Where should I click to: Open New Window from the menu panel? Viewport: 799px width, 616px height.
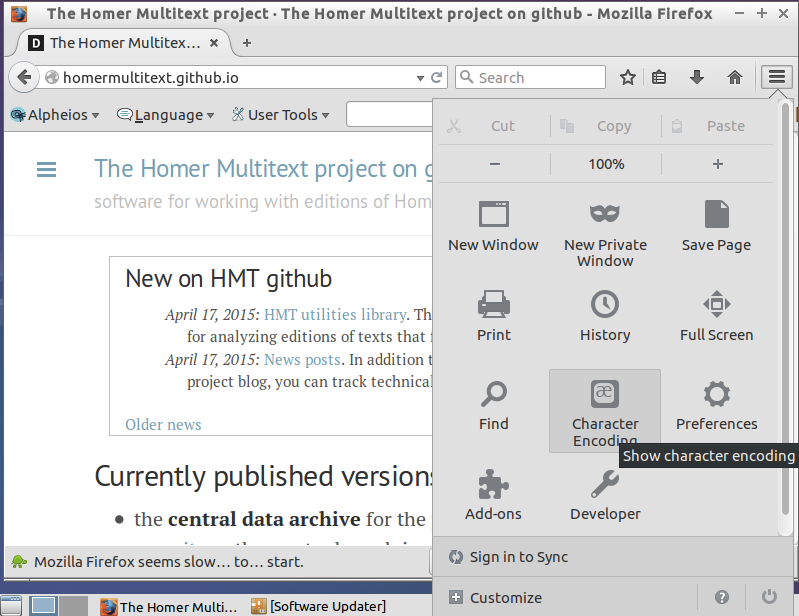pos(493,226)
